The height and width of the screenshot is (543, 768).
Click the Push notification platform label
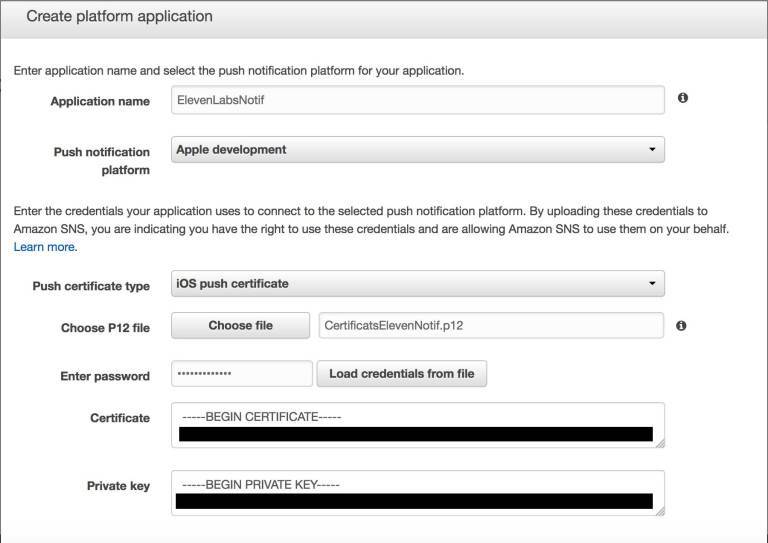click(x=102, y=160)
